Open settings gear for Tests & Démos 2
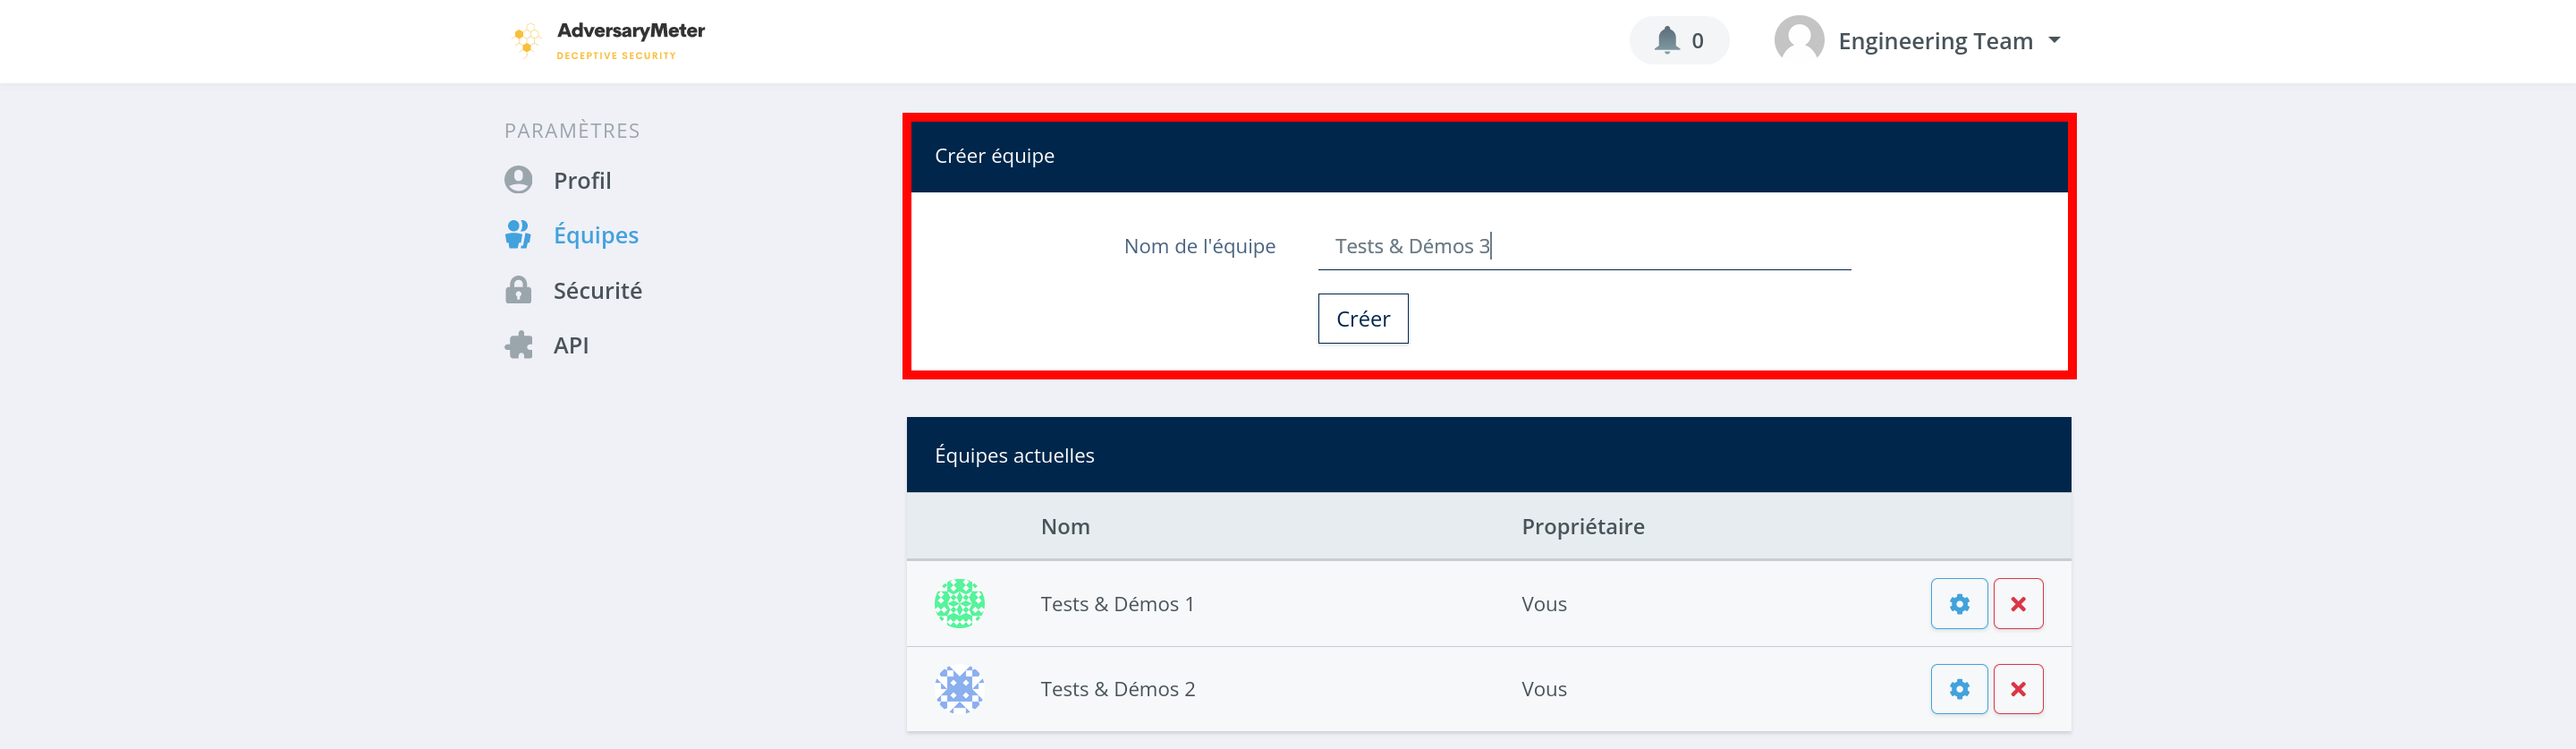 [1958, 689]
